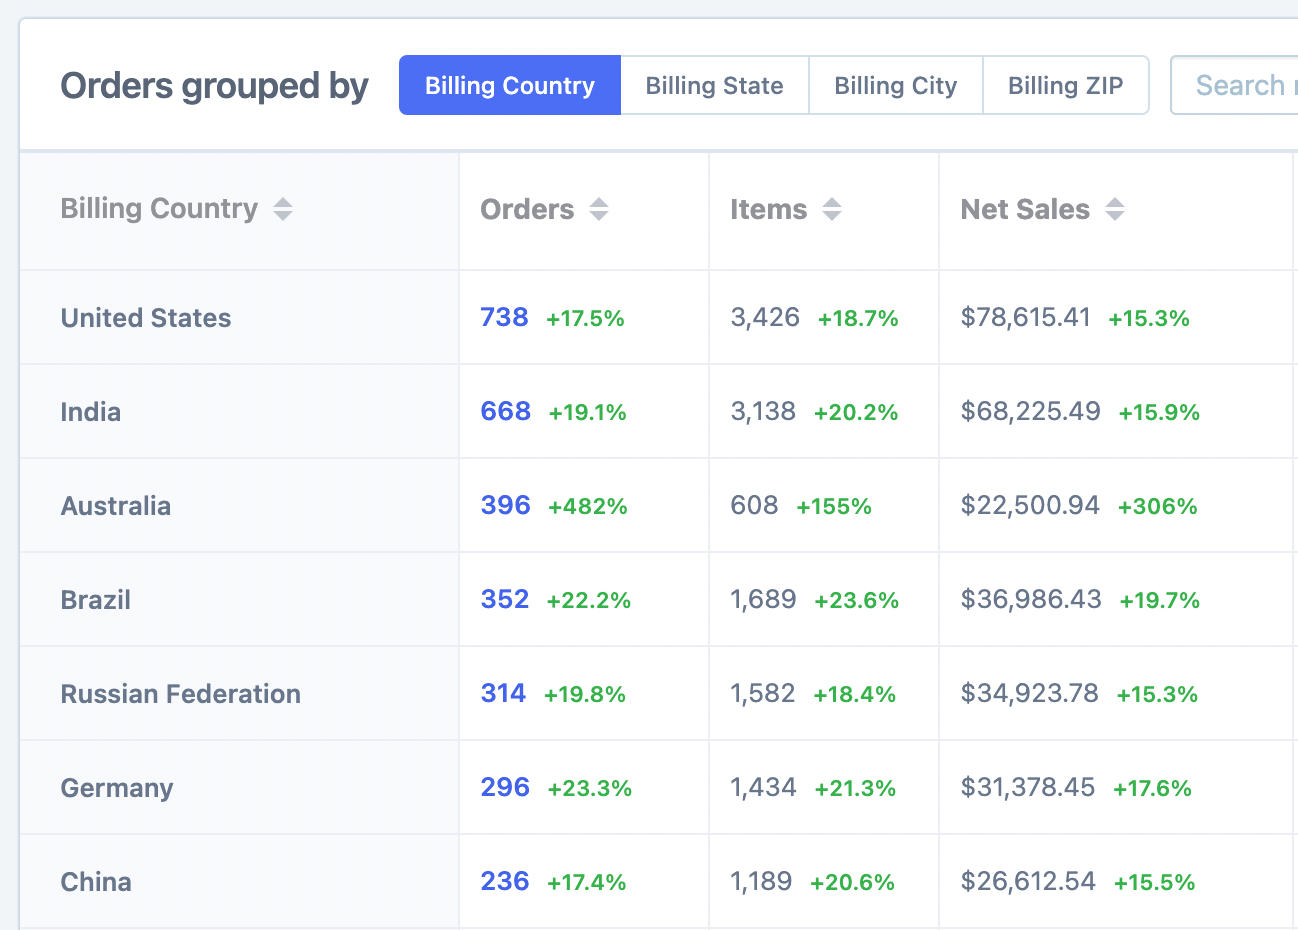Sort the Items column using its sort icon
The image size is (1298, 930).
coord(831,209)
